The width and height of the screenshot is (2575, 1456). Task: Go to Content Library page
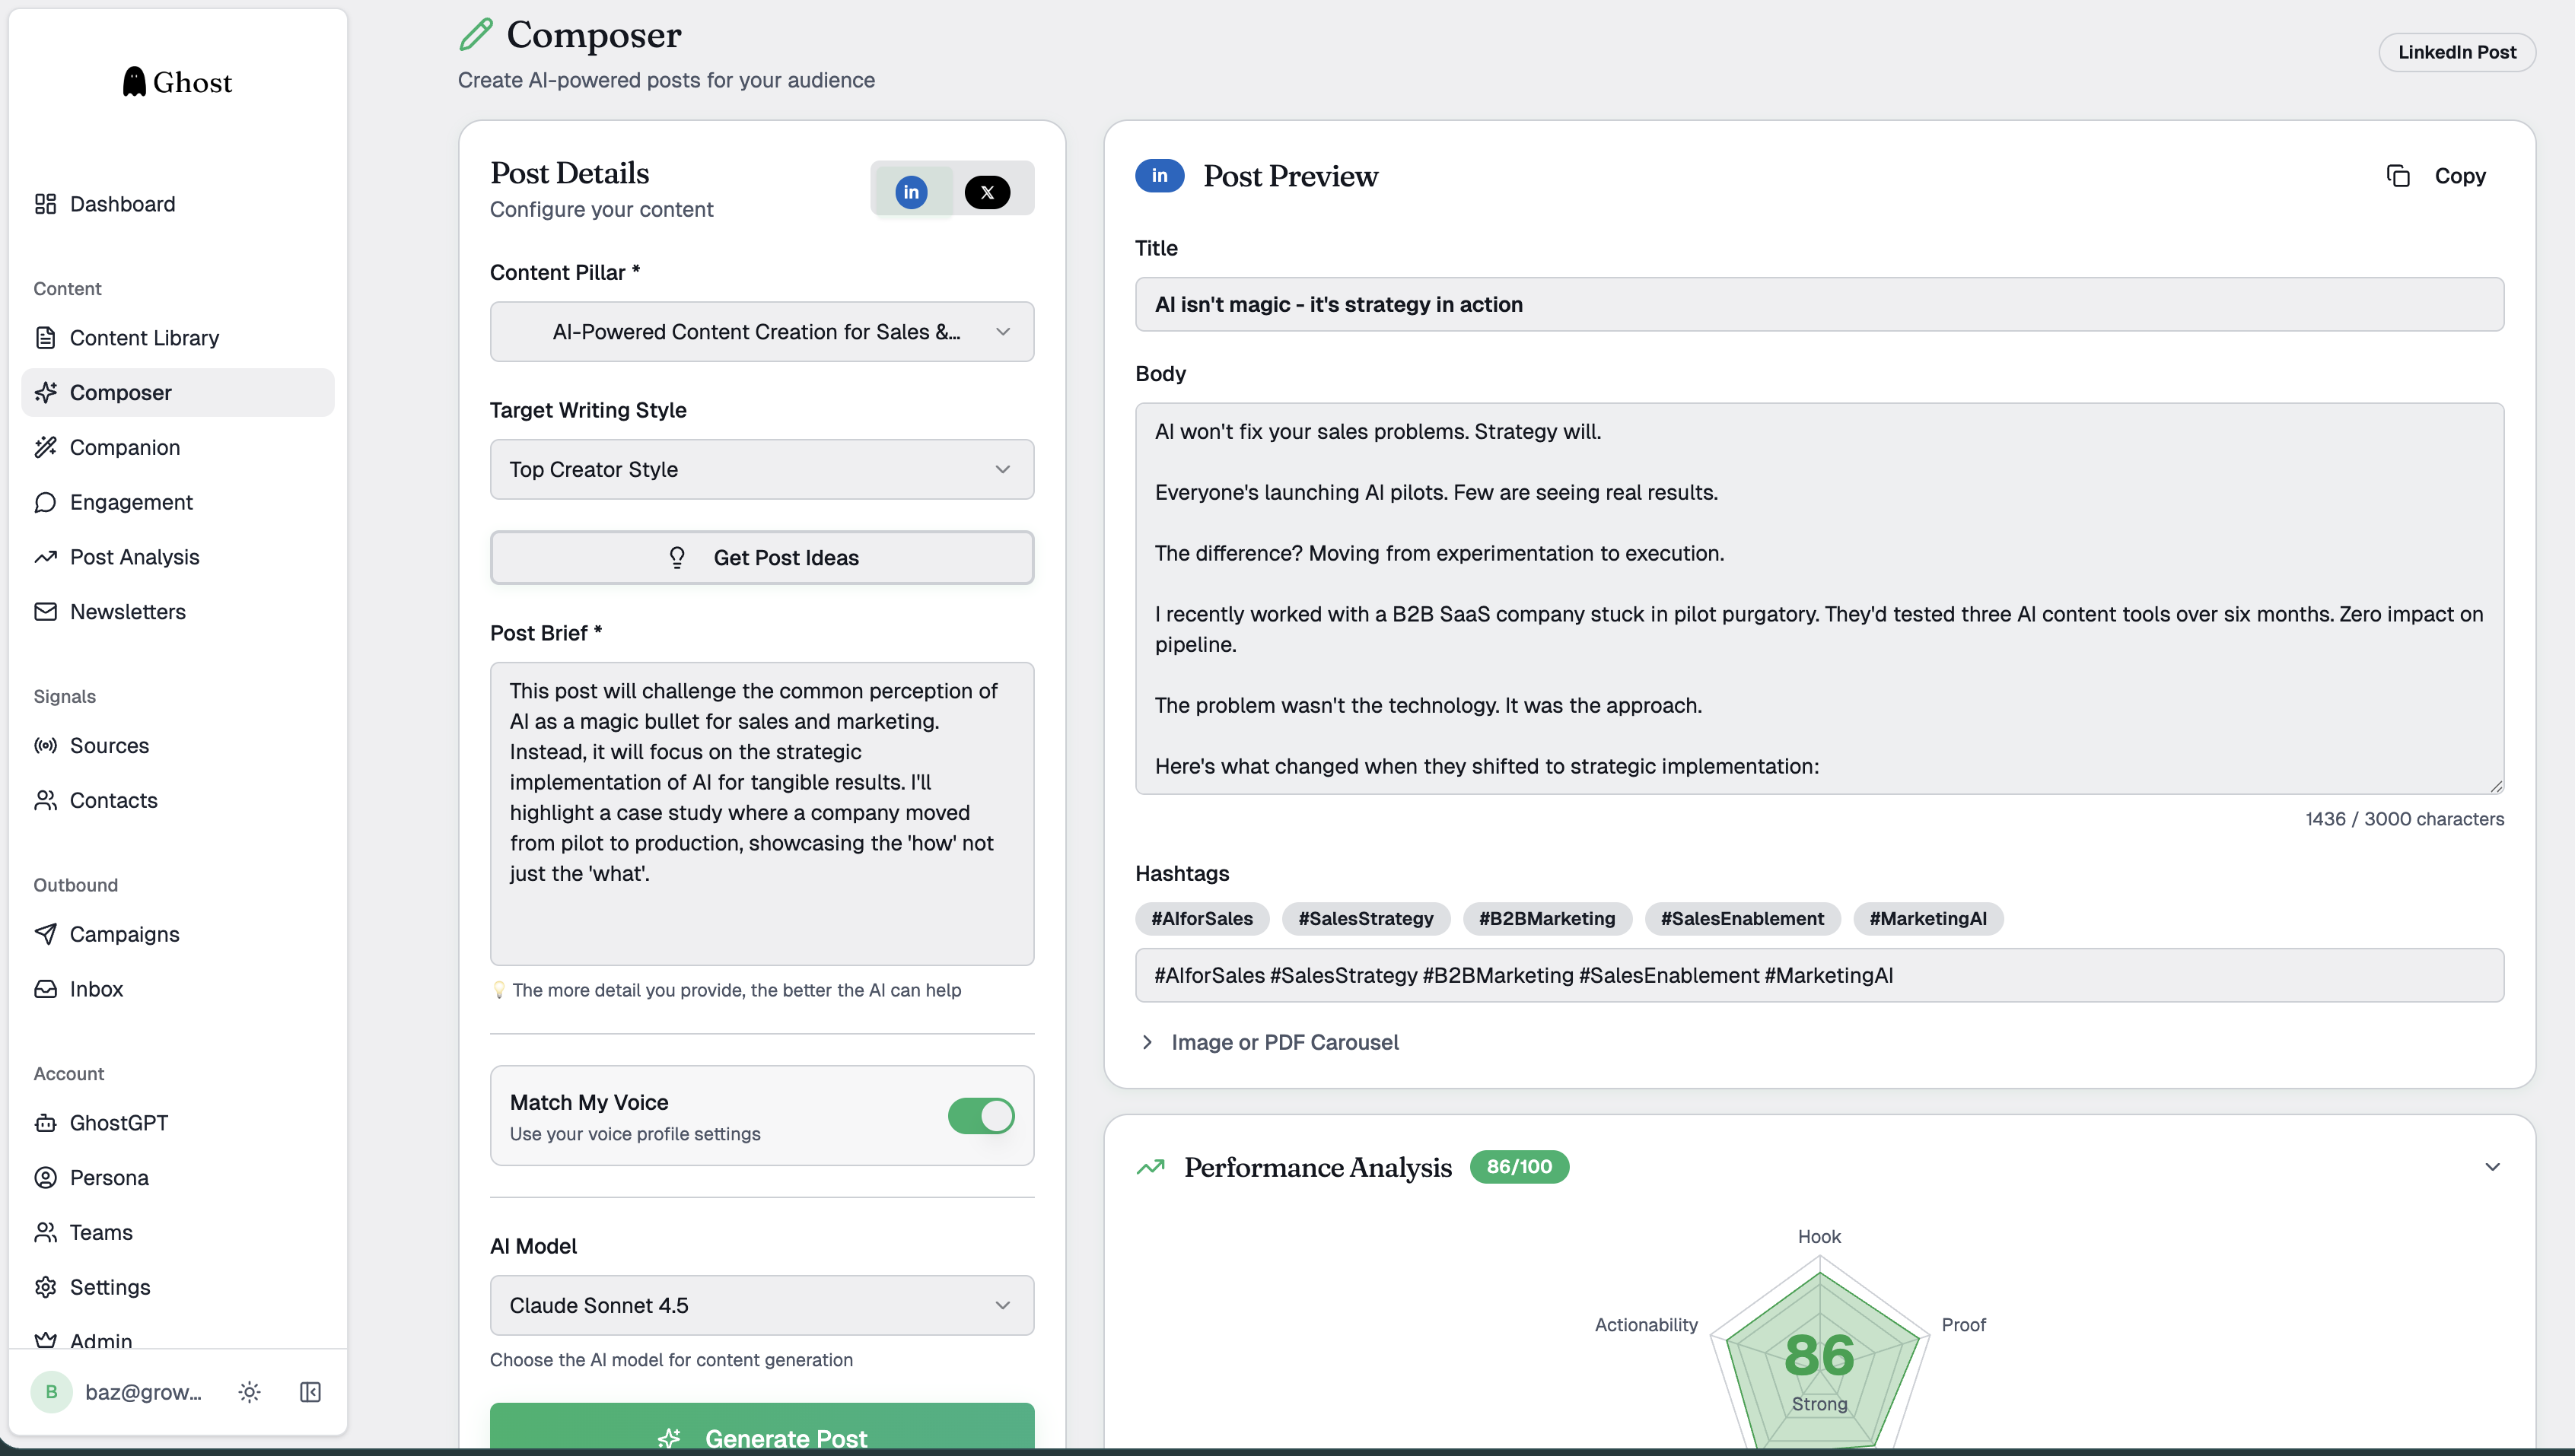[x=144, y=338]
